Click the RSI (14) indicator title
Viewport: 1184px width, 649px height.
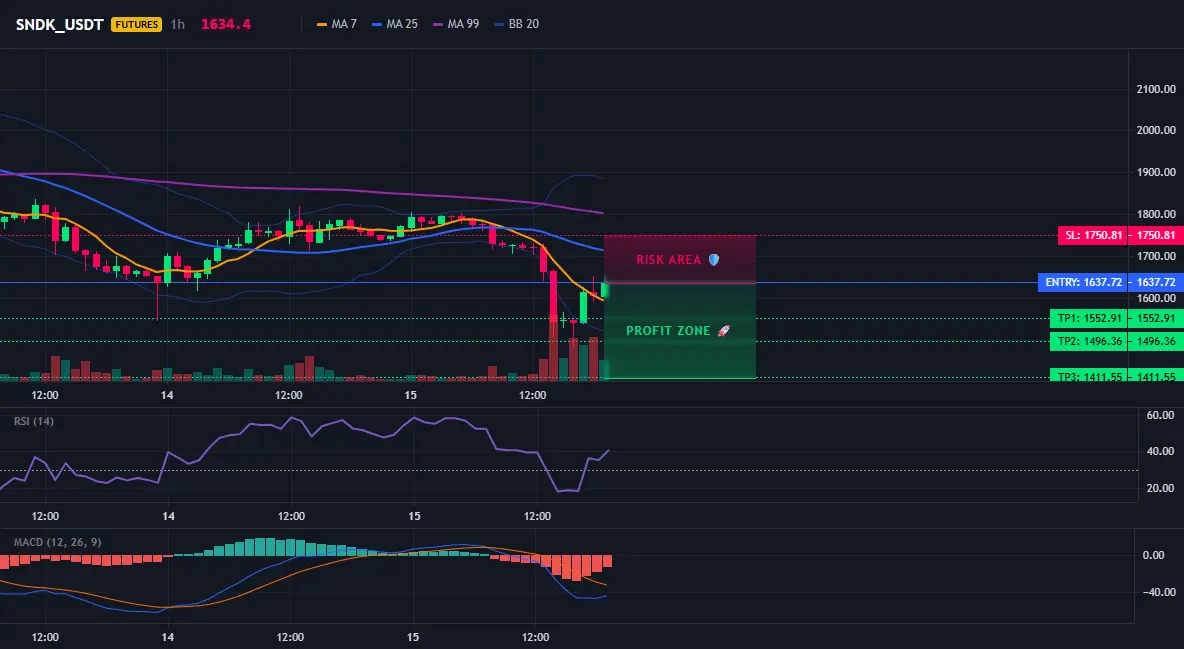[34, 421]
